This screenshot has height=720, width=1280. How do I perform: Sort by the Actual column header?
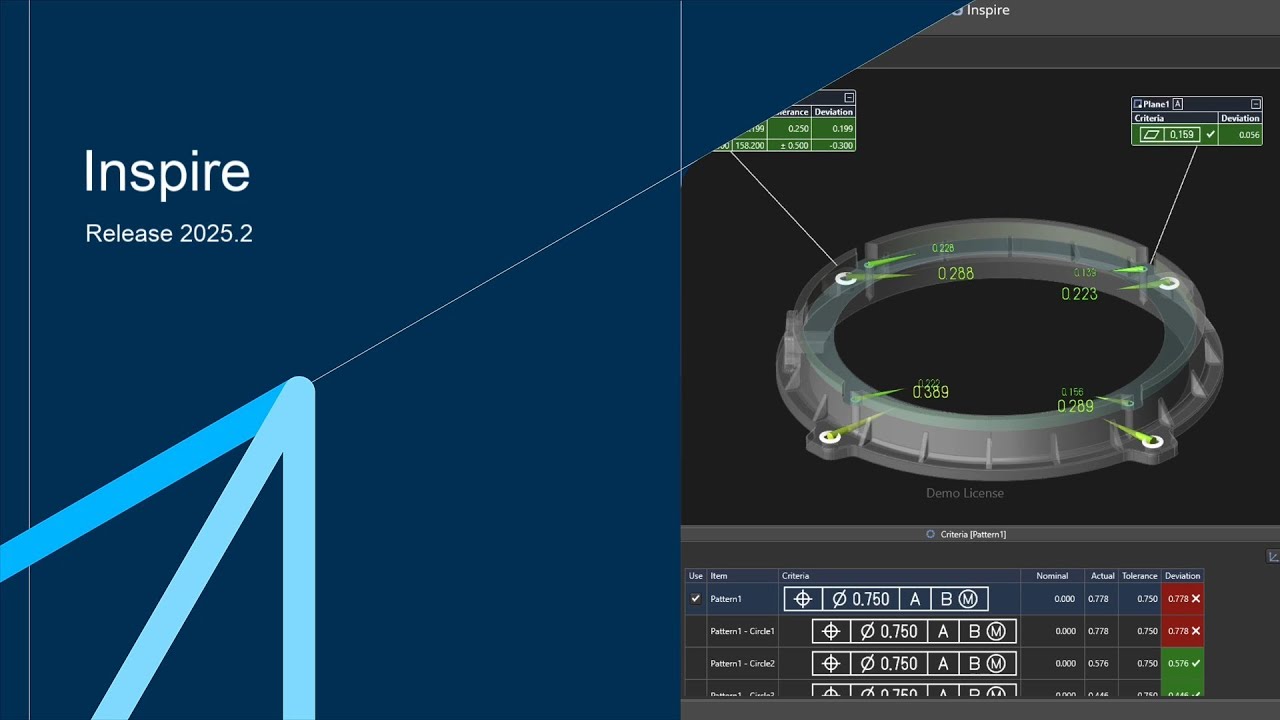[1103, 576]
